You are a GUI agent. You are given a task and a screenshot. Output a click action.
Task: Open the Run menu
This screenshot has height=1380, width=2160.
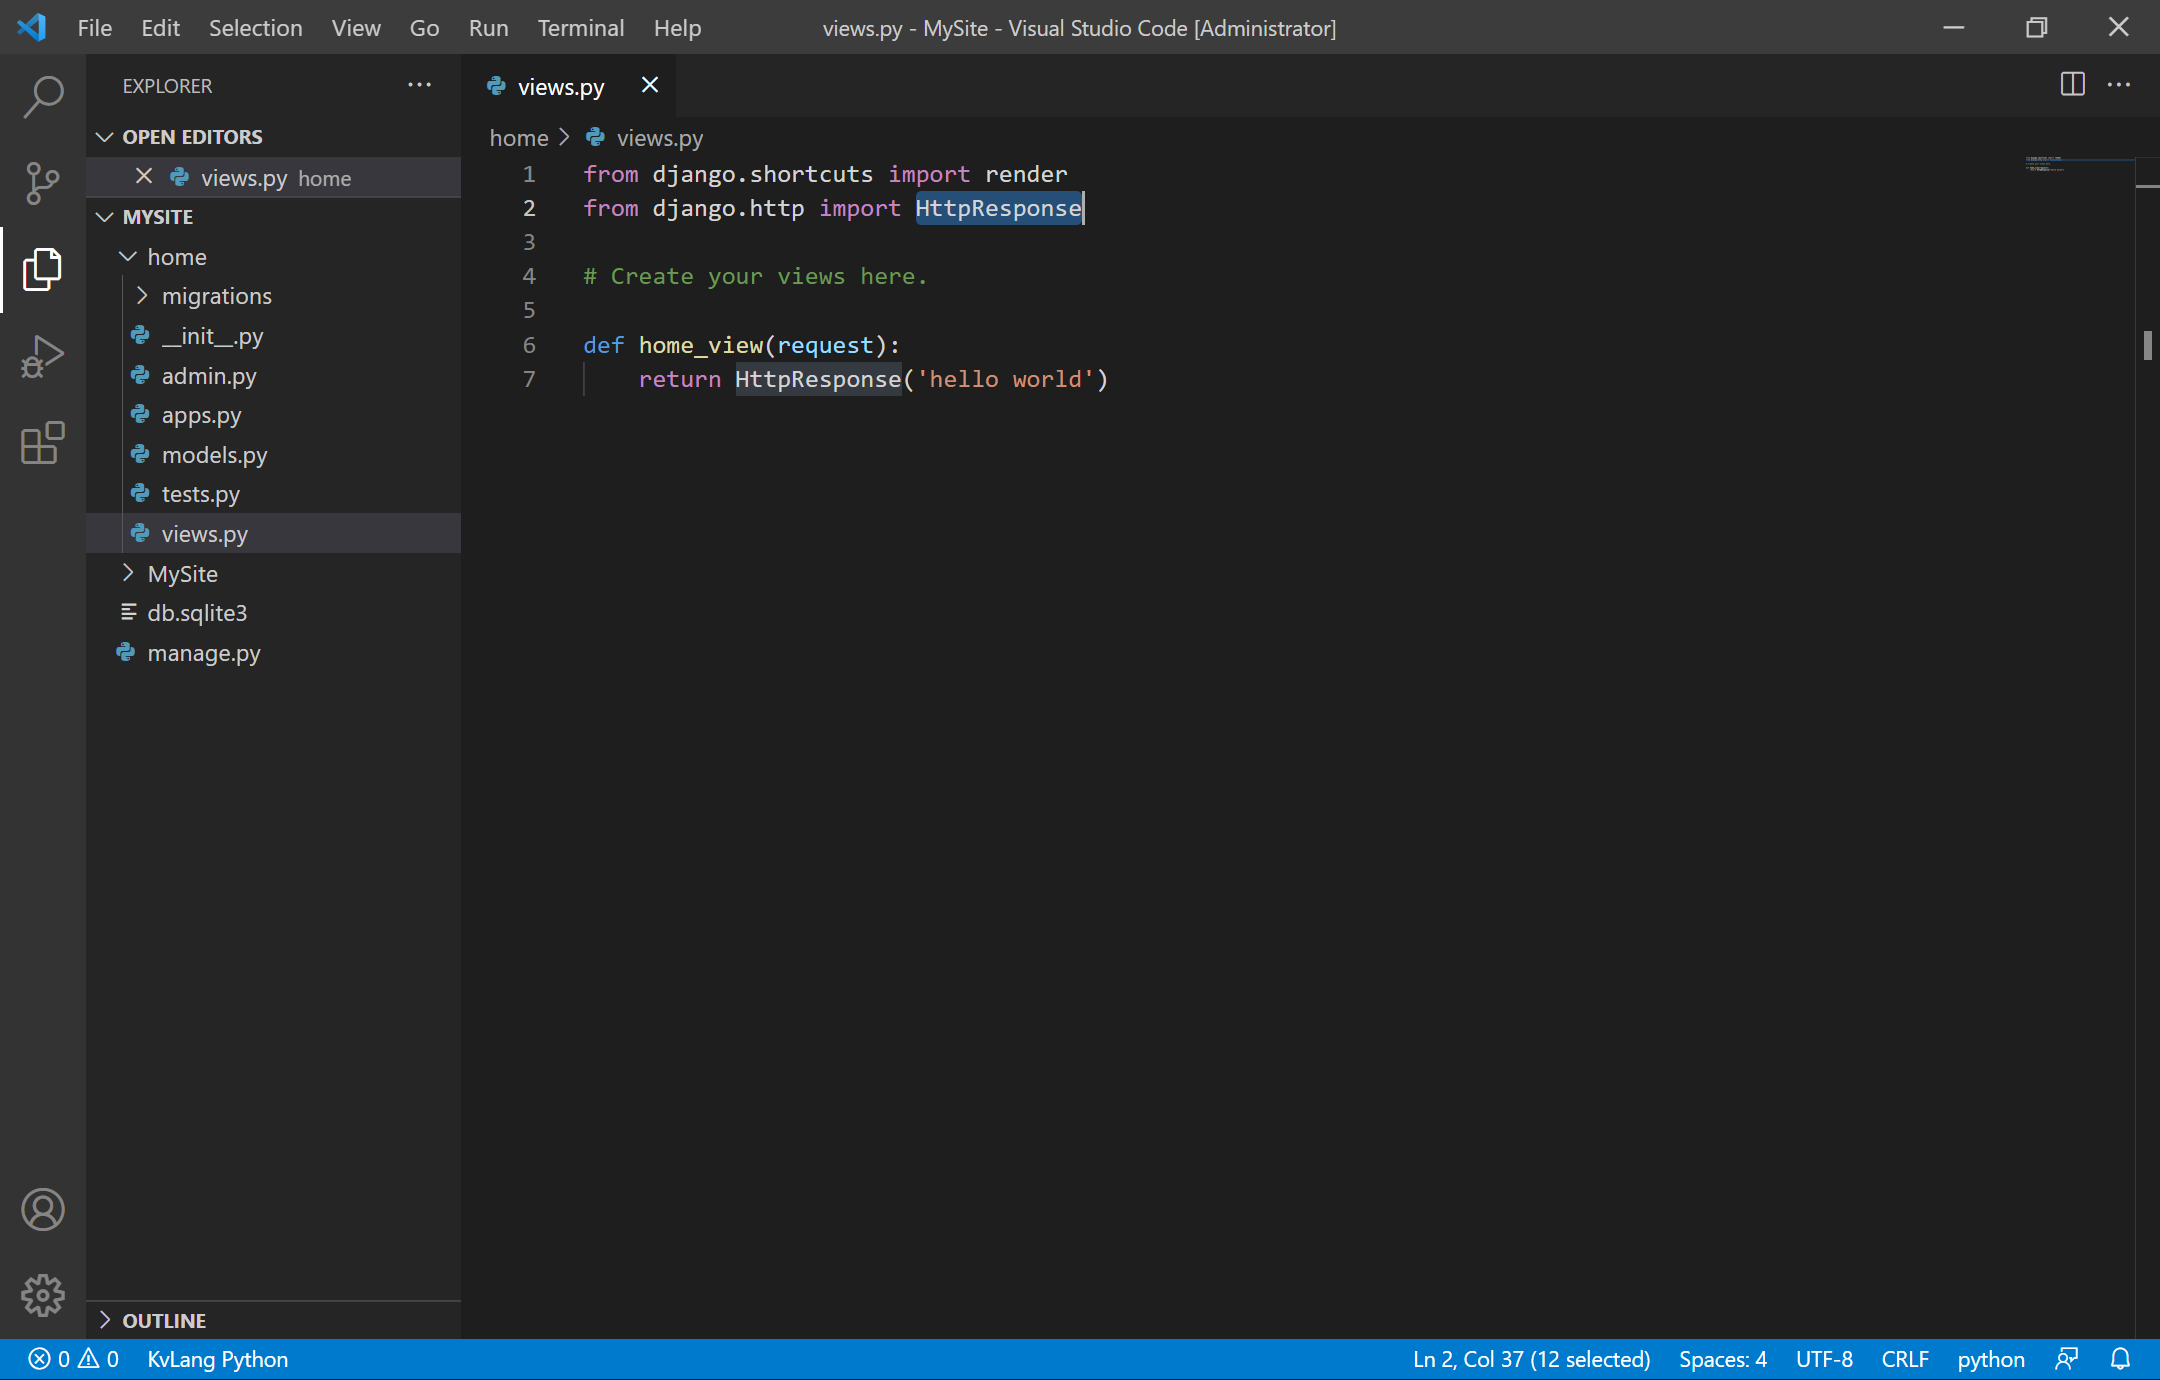tap(488, 28)
